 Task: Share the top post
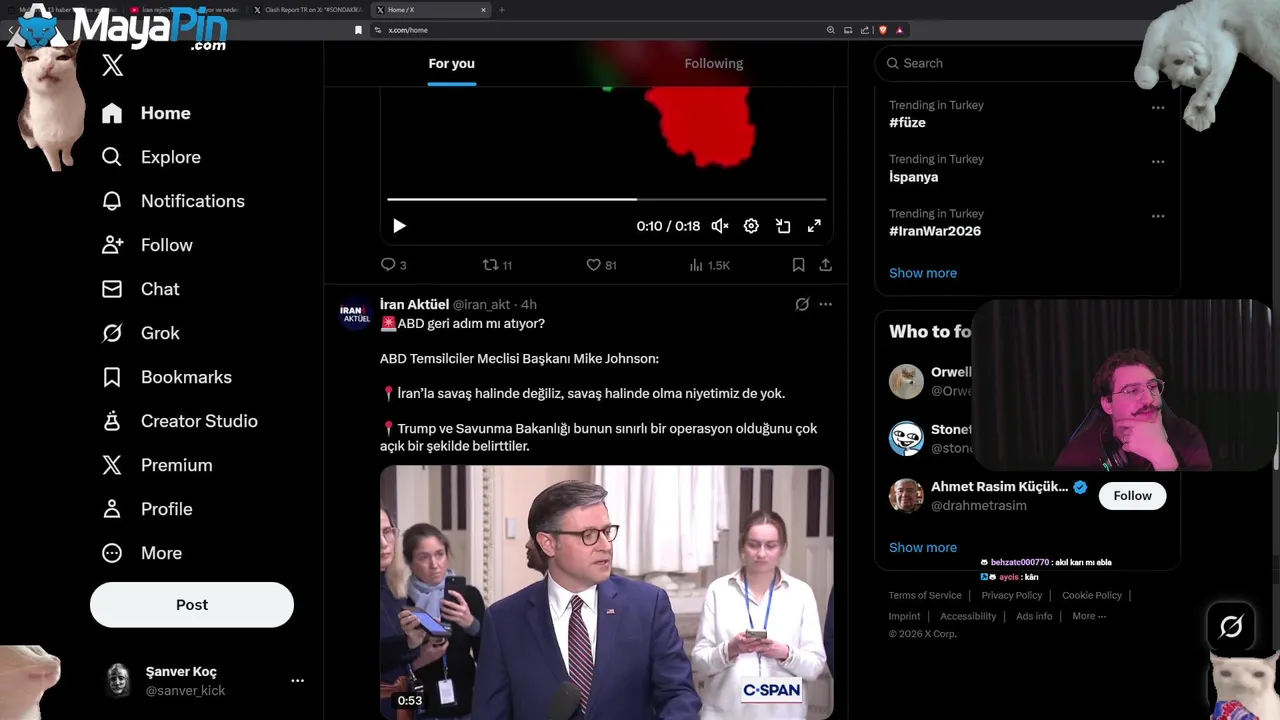[826, 265]
